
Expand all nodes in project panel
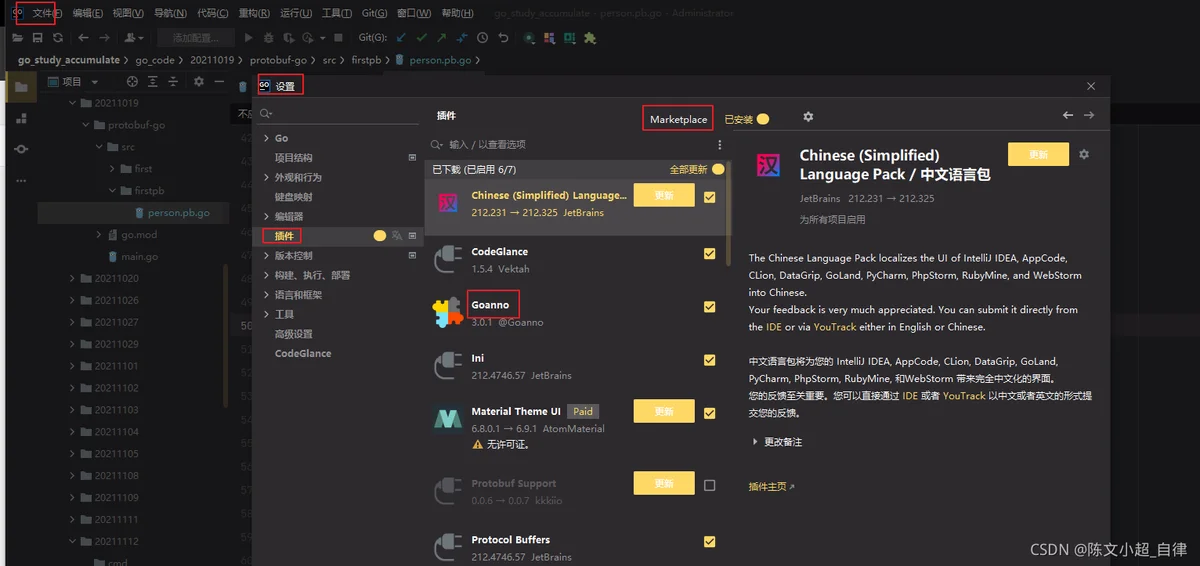(154, 82)
